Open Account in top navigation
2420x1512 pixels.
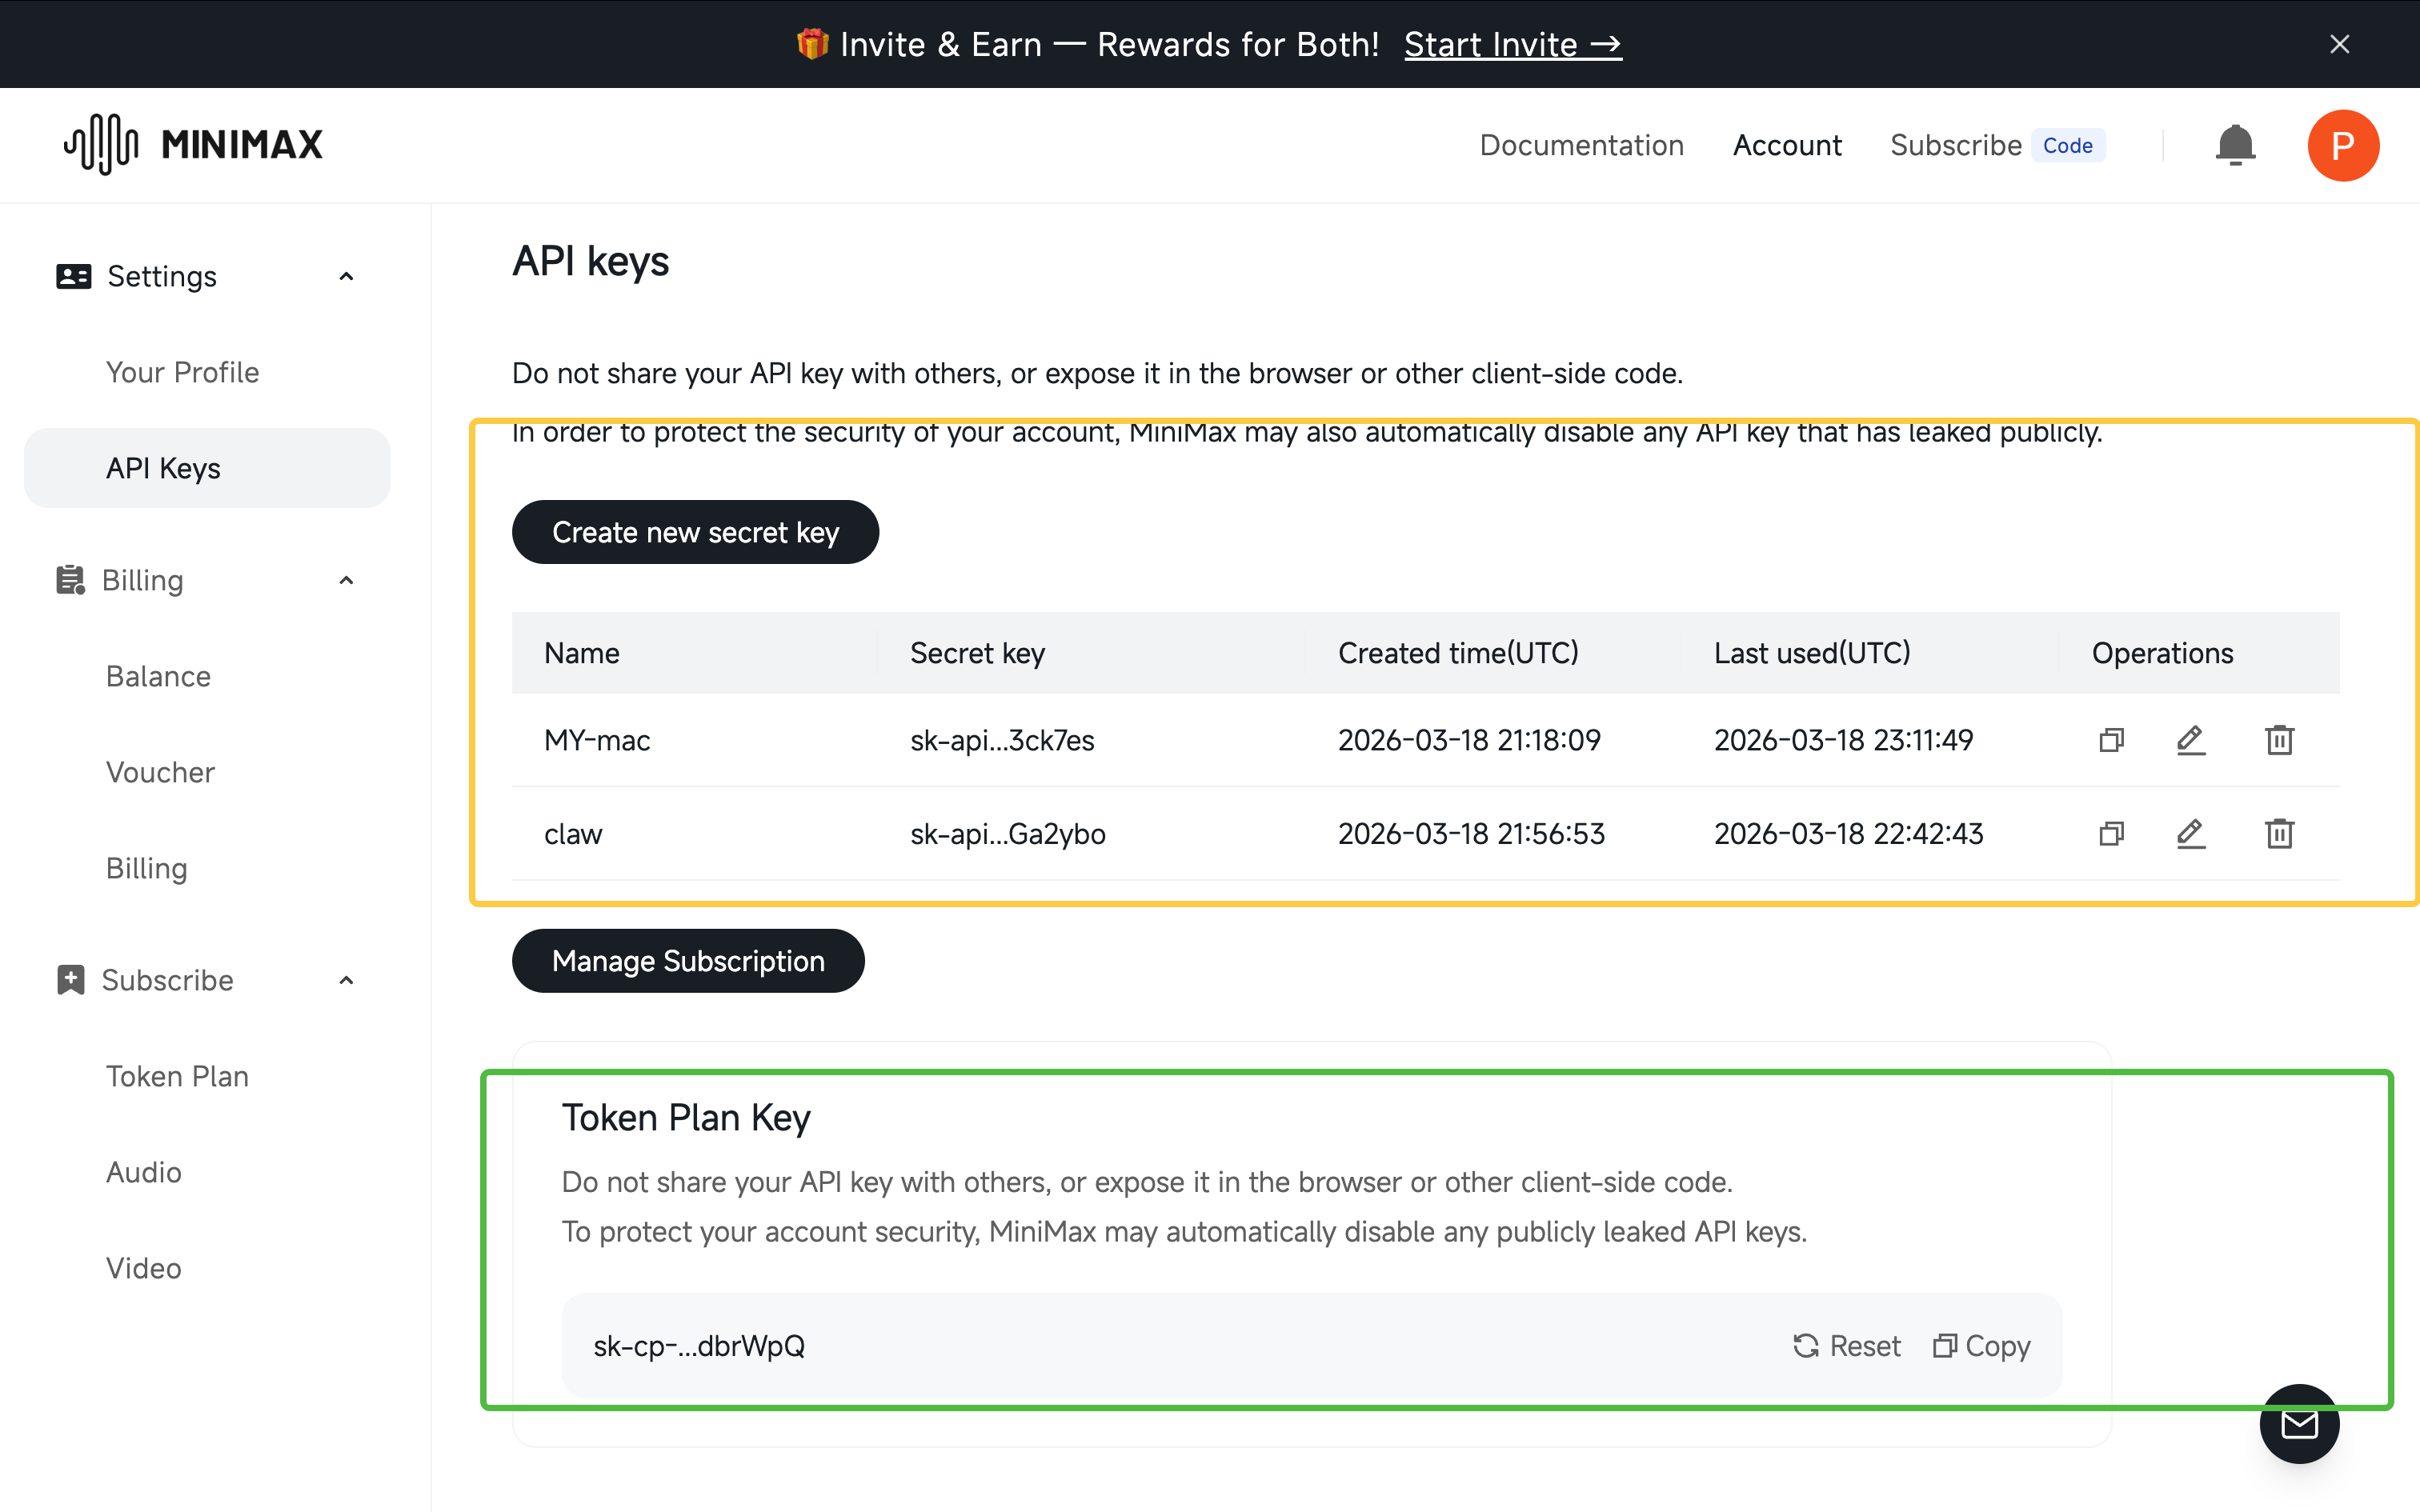[1787, 145]
